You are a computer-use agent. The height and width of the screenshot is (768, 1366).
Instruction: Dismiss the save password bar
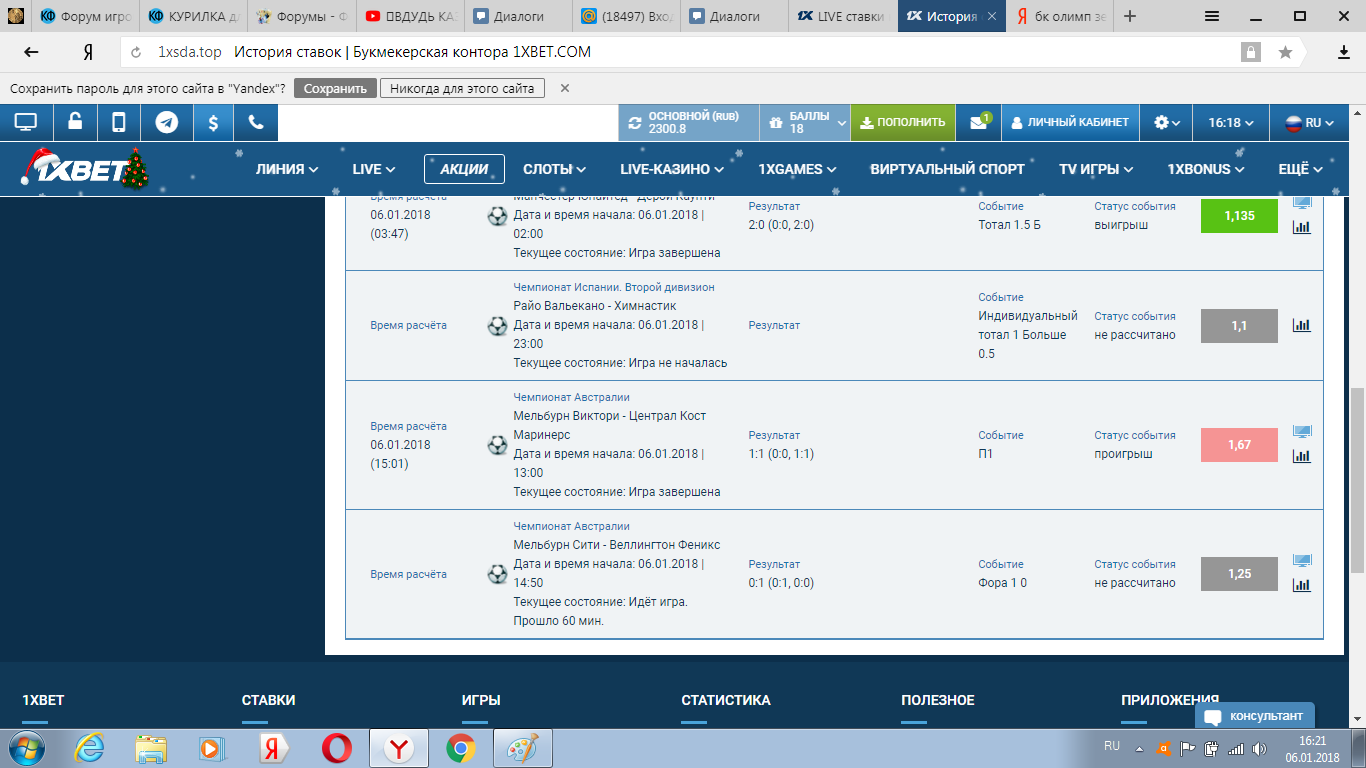(x=565, y=88)
